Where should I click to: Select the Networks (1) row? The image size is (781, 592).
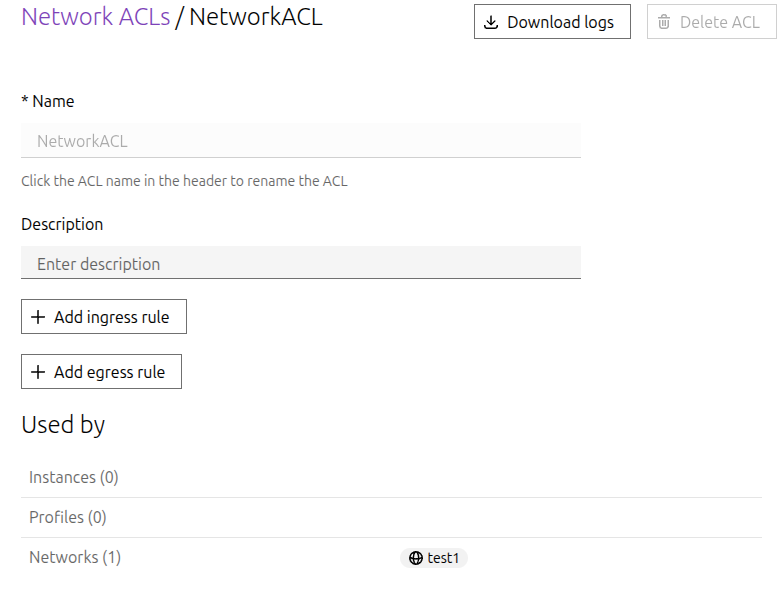[x=75, y=558]
